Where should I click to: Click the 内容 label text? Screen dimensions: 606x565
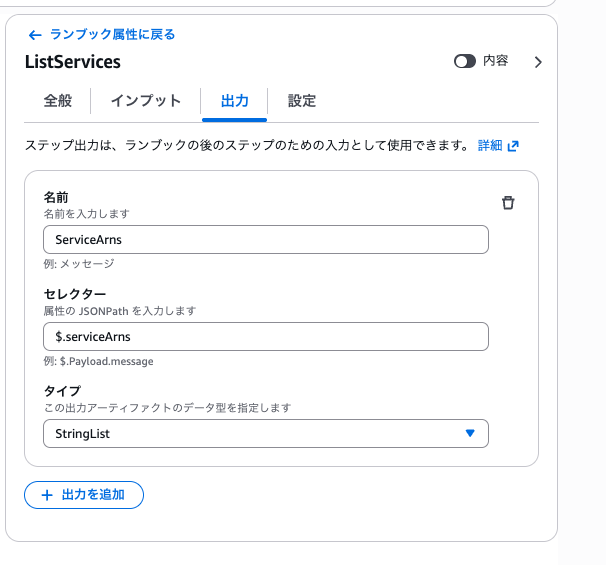pyautogui.click(x=495, y=62)
